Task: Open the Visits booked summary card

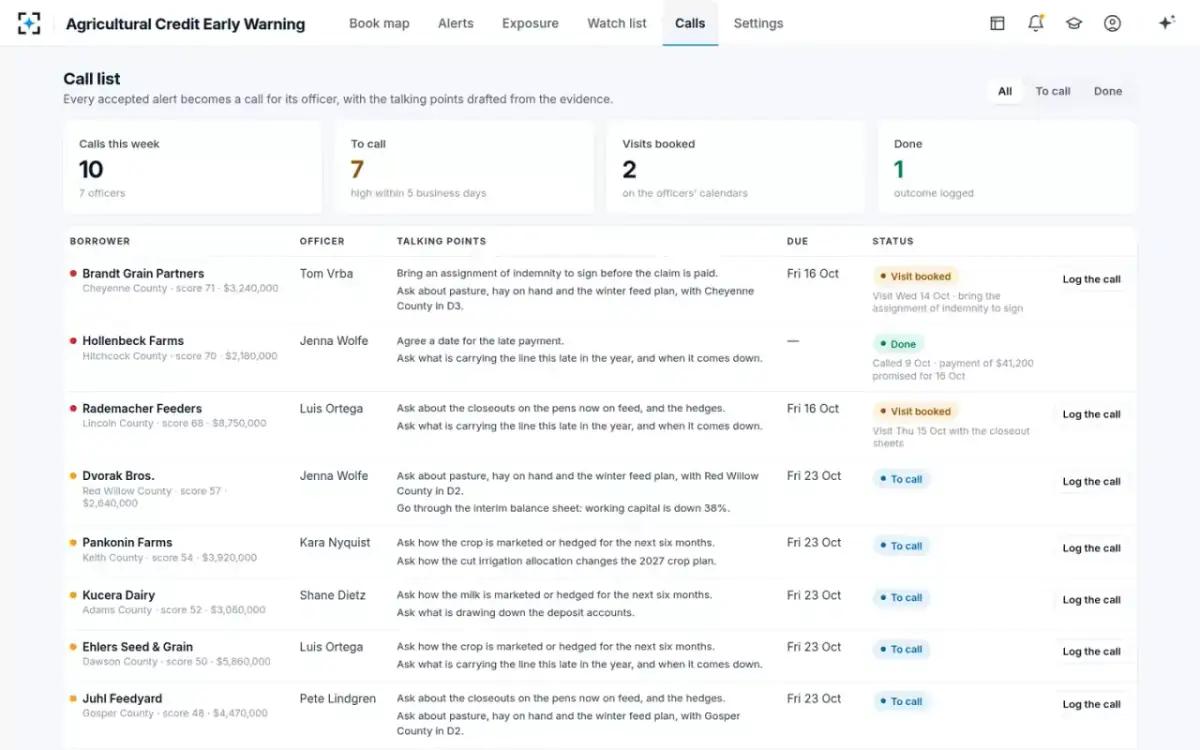Action: [x=736, y=168]
